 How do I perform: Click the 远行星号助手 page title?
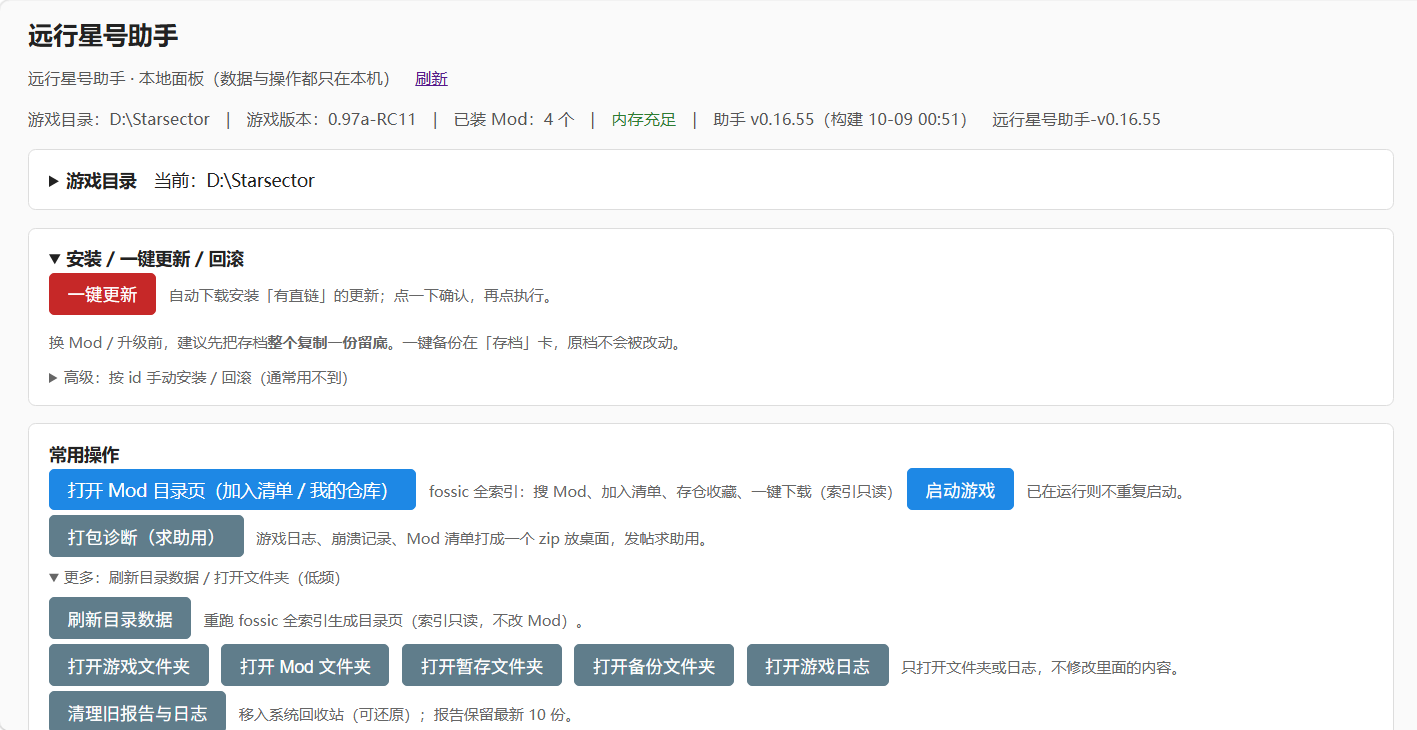103,36
